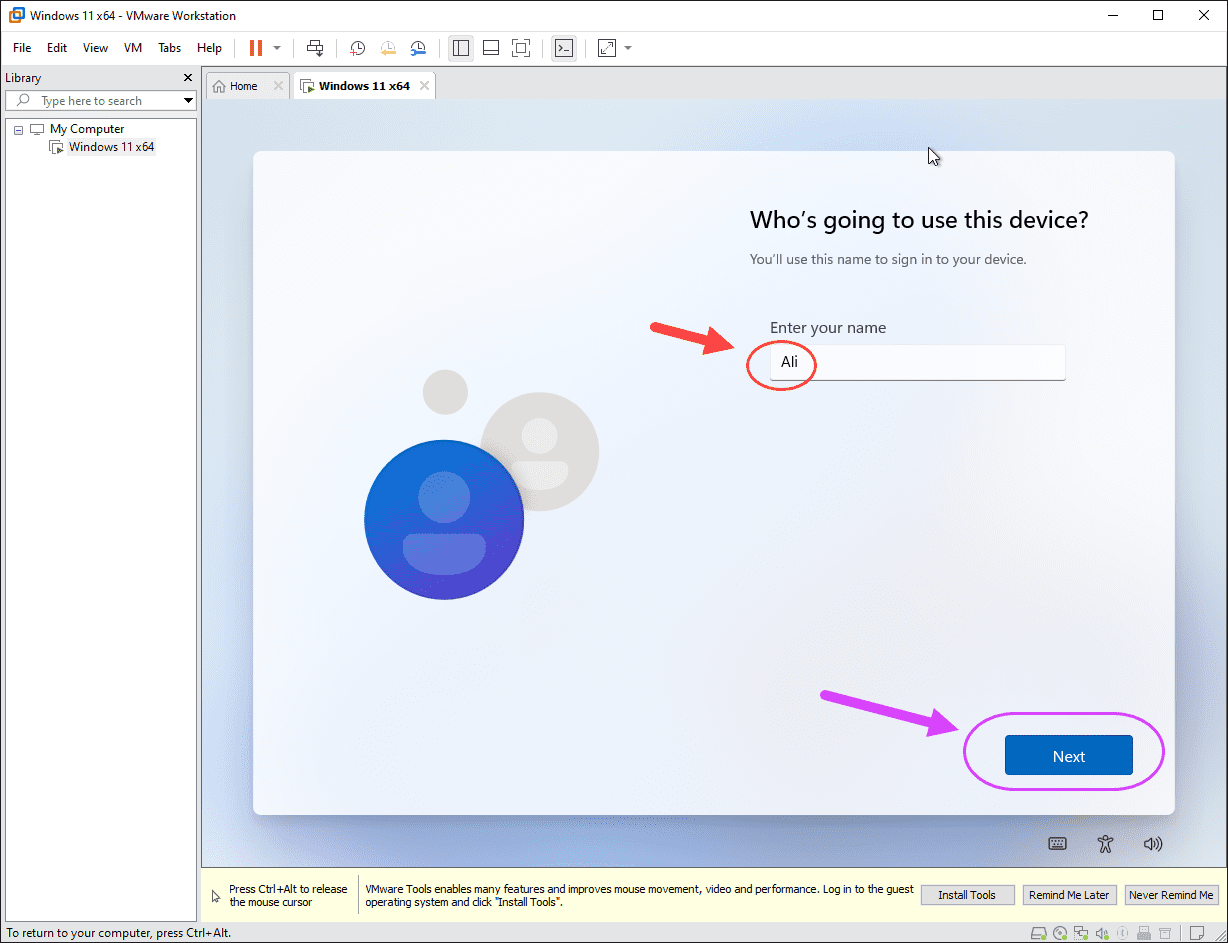1228x943 pixels.
Task: Click the stretch guest display icon
Action: 607,48
